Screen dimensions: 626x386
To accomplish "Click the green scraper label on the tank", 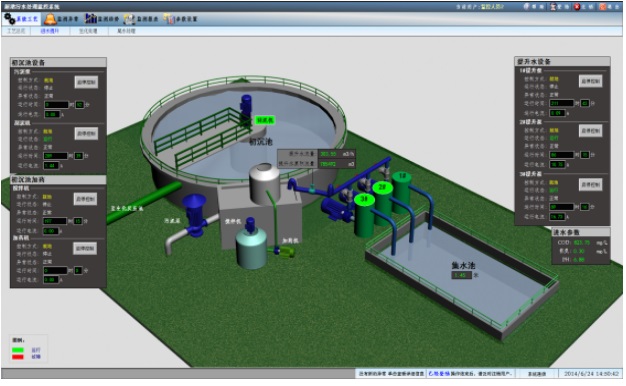I will point(265,120).
